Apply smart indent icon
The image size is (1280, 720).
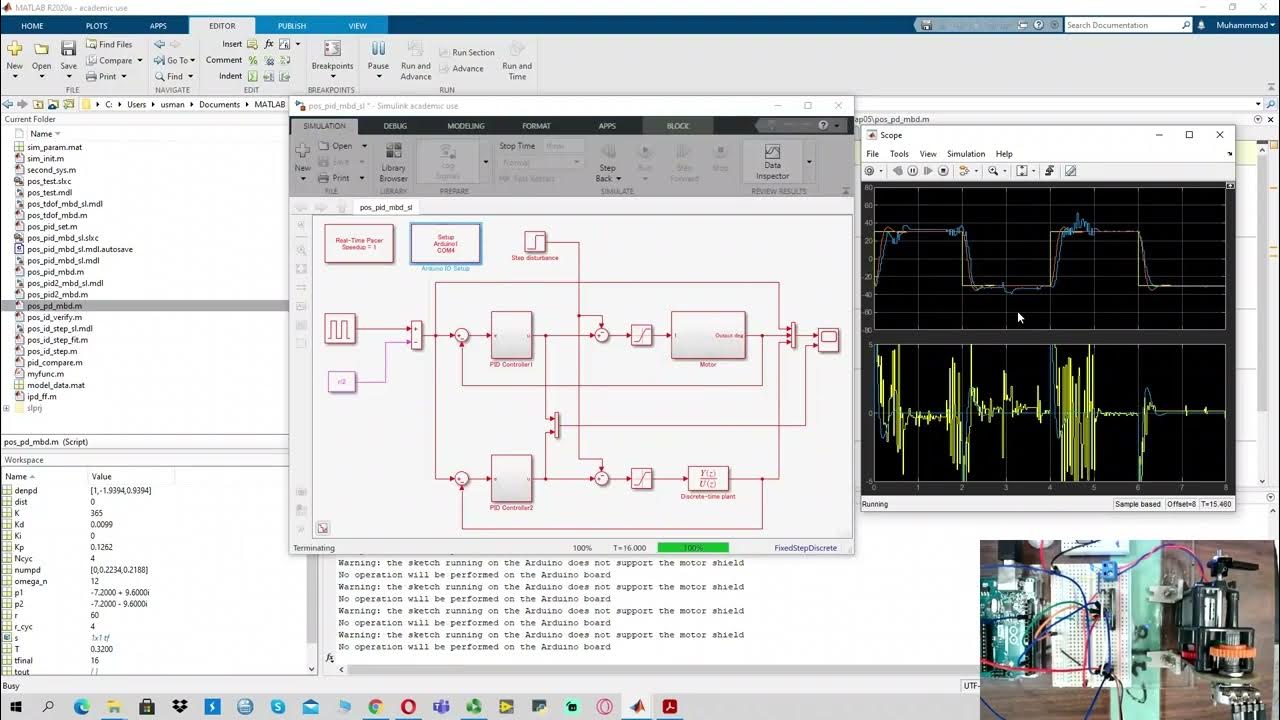point(253,76)
